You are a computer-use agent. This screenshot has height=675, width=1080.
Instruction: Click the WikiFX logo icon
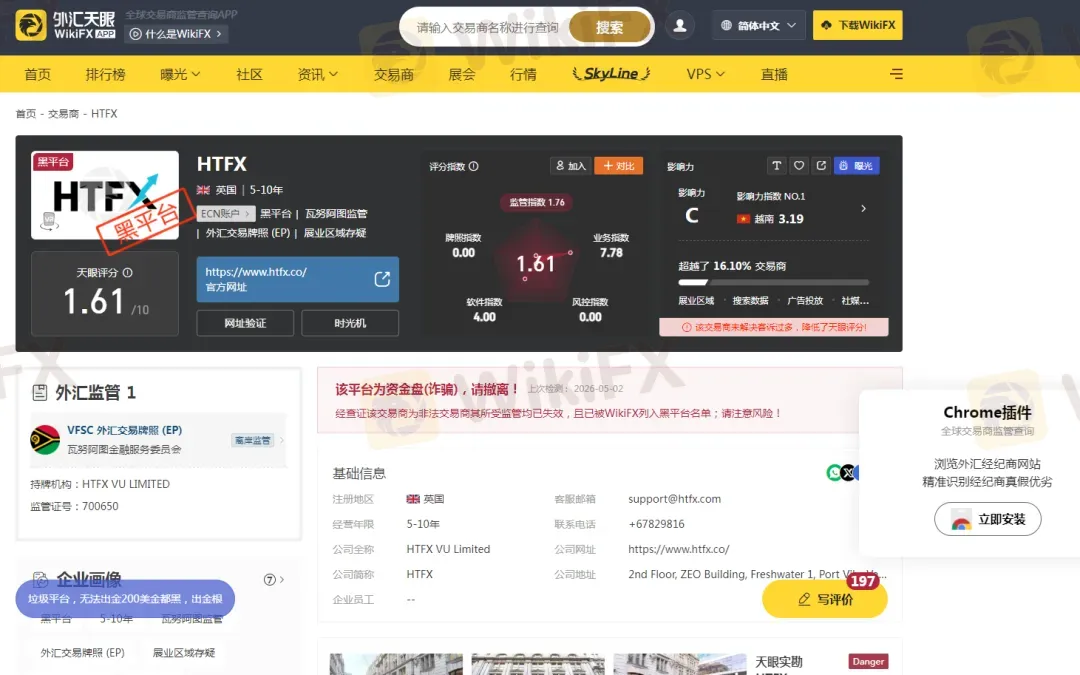[x=31, y=25]
